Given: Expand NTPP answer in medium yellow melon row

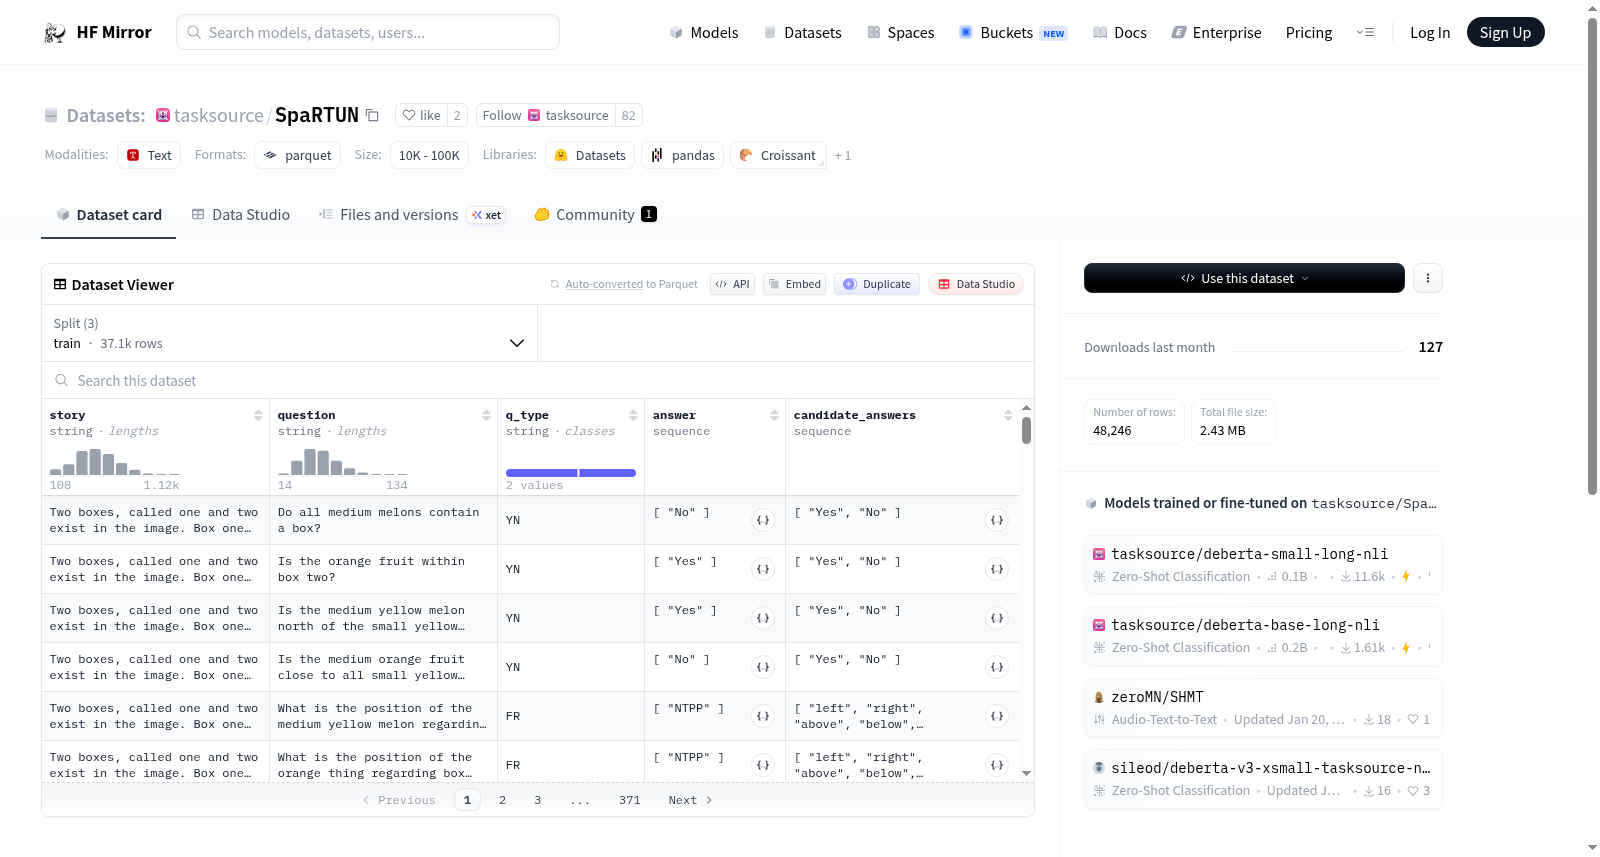Looking at the screenshot, I should coord(763,716).
